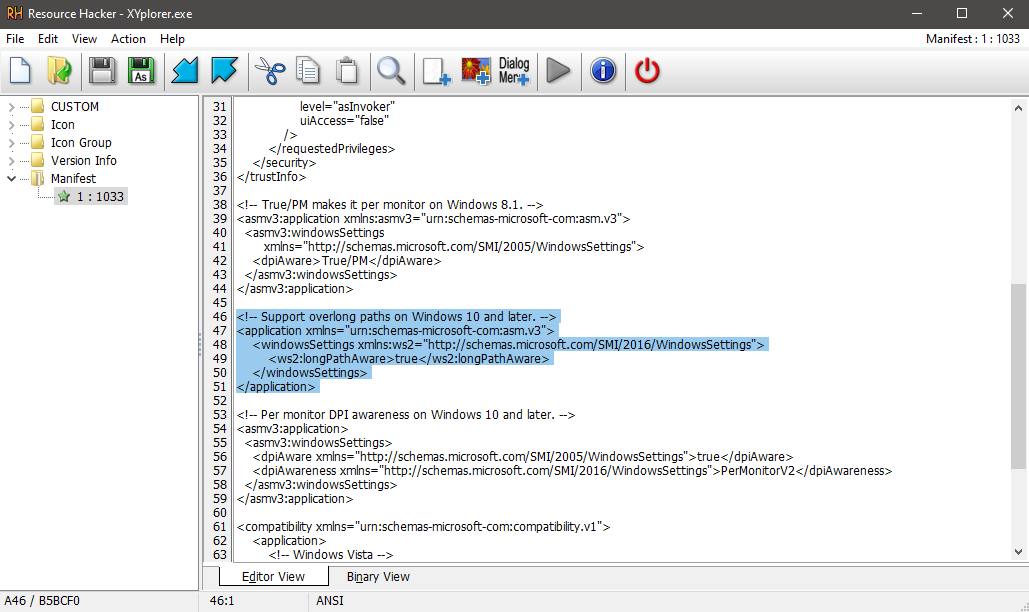This screenshot has width=1029, height=612.
Task: Save the file using the grey floppy icon
Action: 101,70
